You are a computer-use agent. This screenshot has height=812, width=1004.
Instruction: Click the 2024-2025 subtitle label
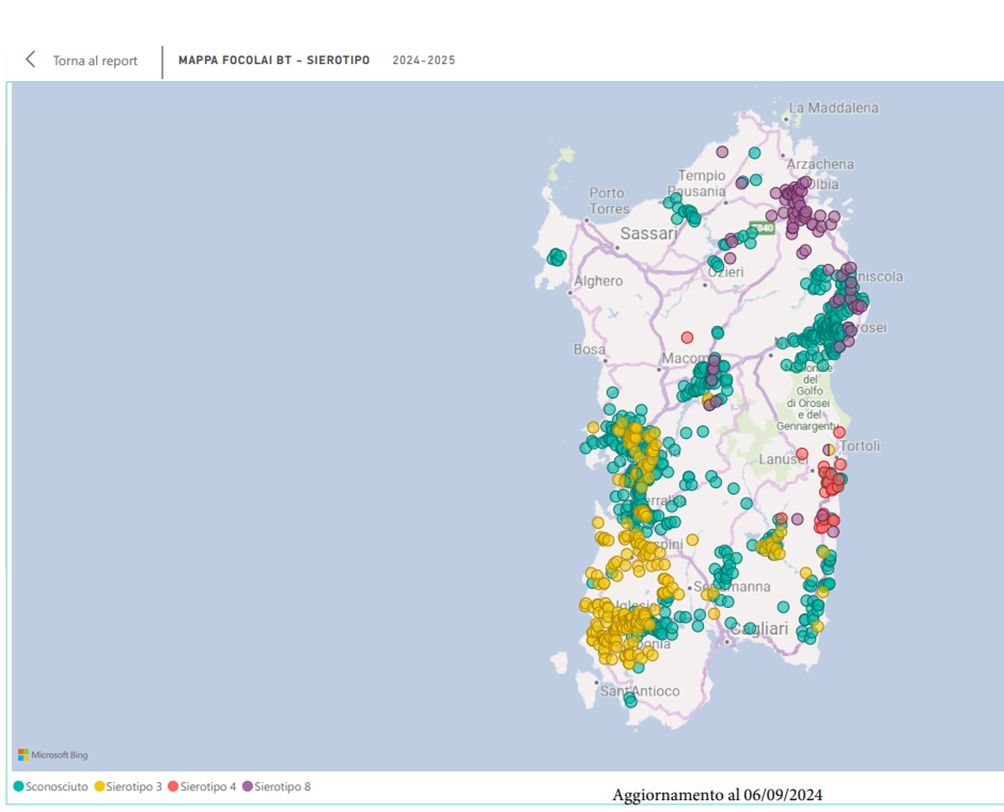tap(423, 61)
